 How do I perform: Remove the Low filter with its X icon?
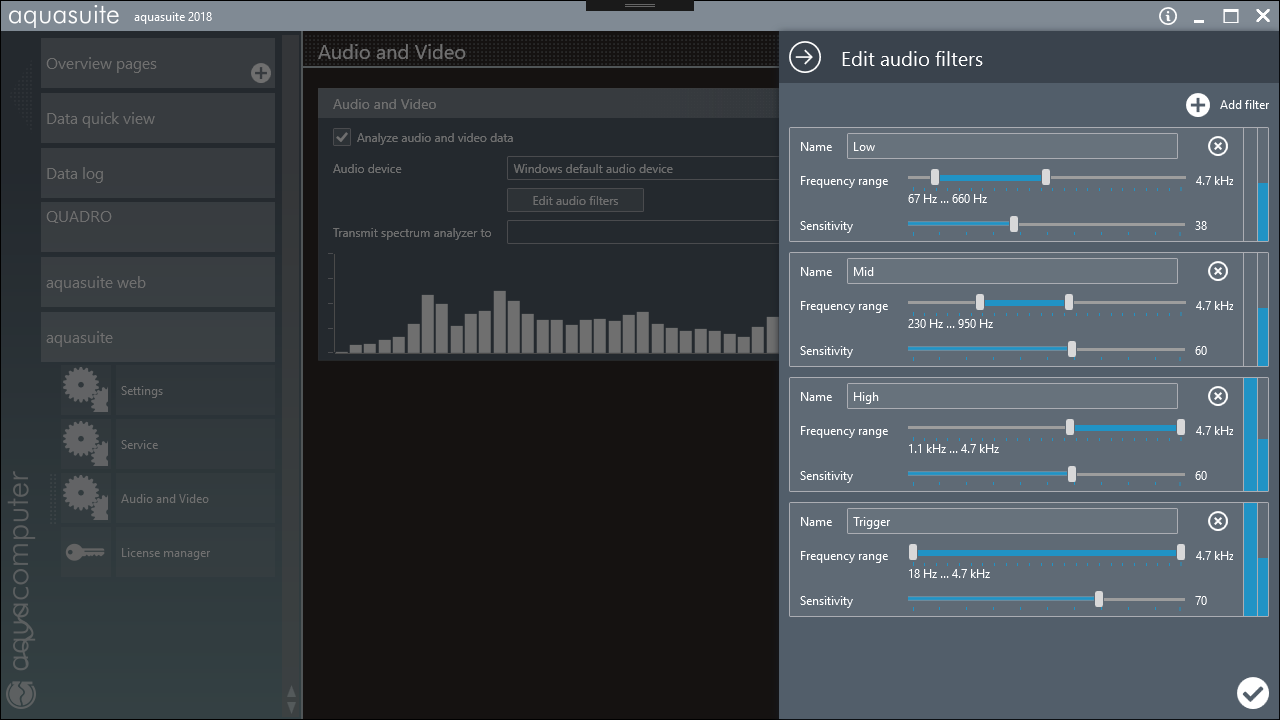1217,146
